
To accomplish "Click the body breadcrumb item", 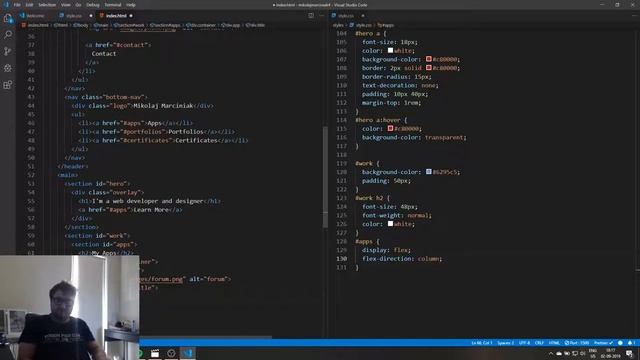I will click(81, 25).
